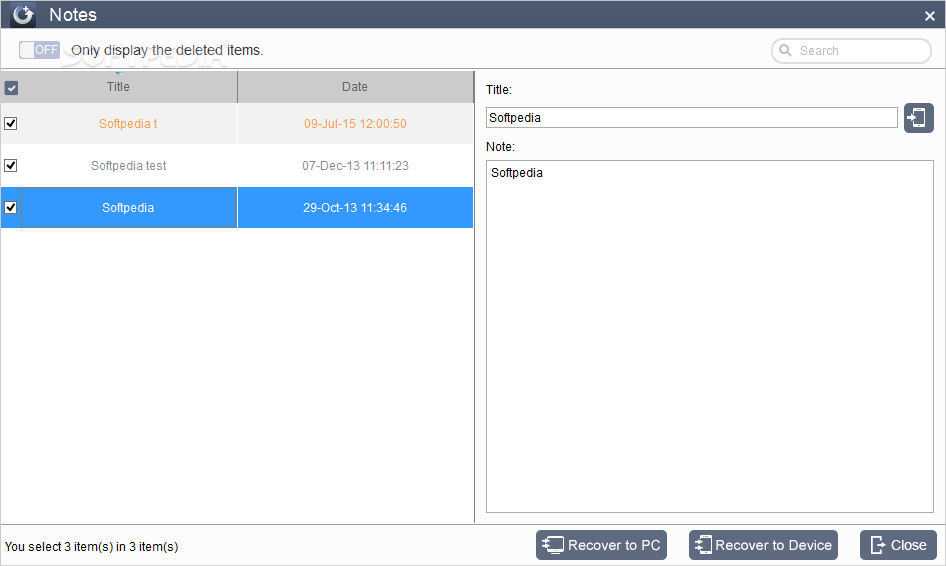Viewport: 946px width, 566px height.
Task: Click the Recover to Device button
Action: [x=763, y=545]
